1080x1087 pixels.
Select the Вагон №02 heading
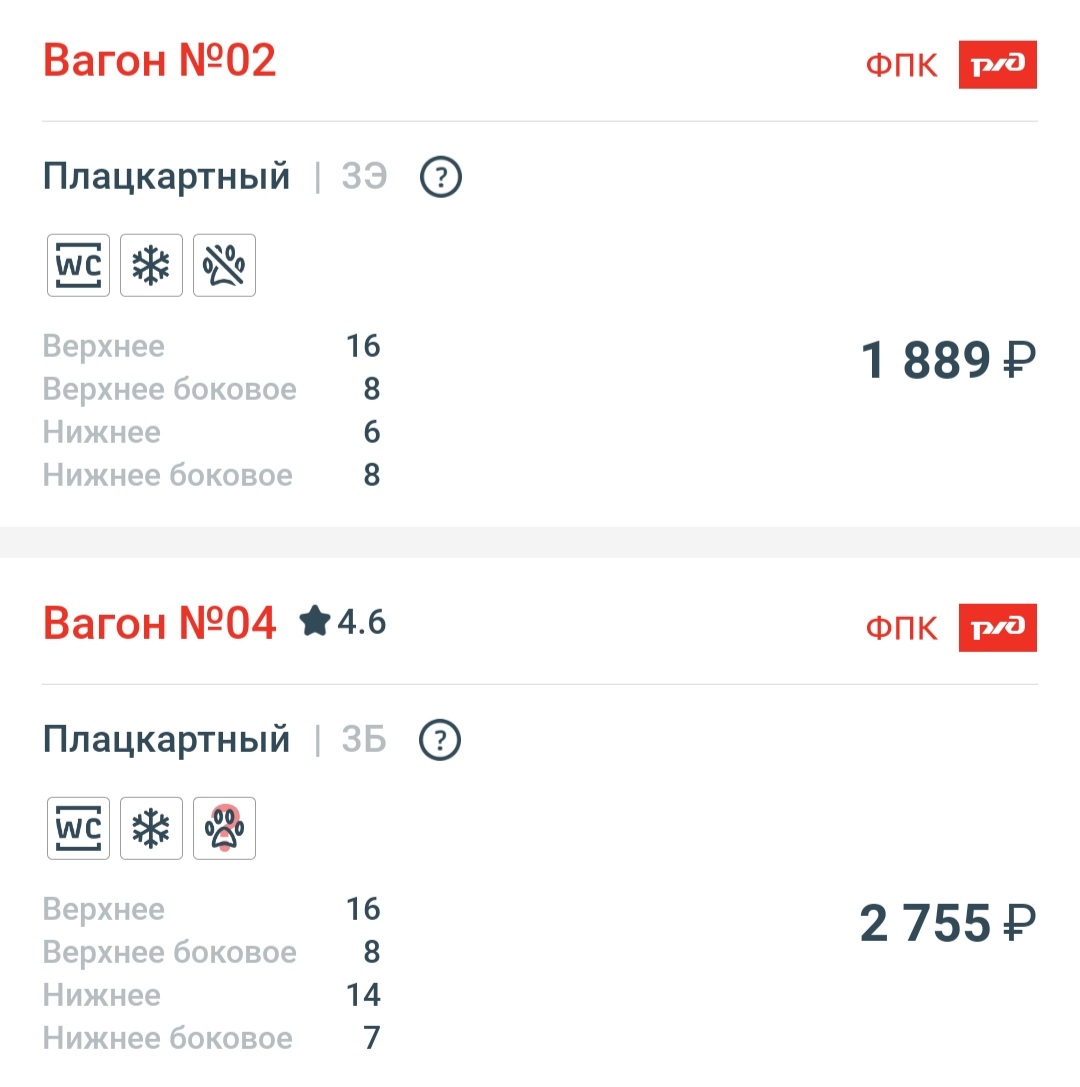(x=159, y=62)
